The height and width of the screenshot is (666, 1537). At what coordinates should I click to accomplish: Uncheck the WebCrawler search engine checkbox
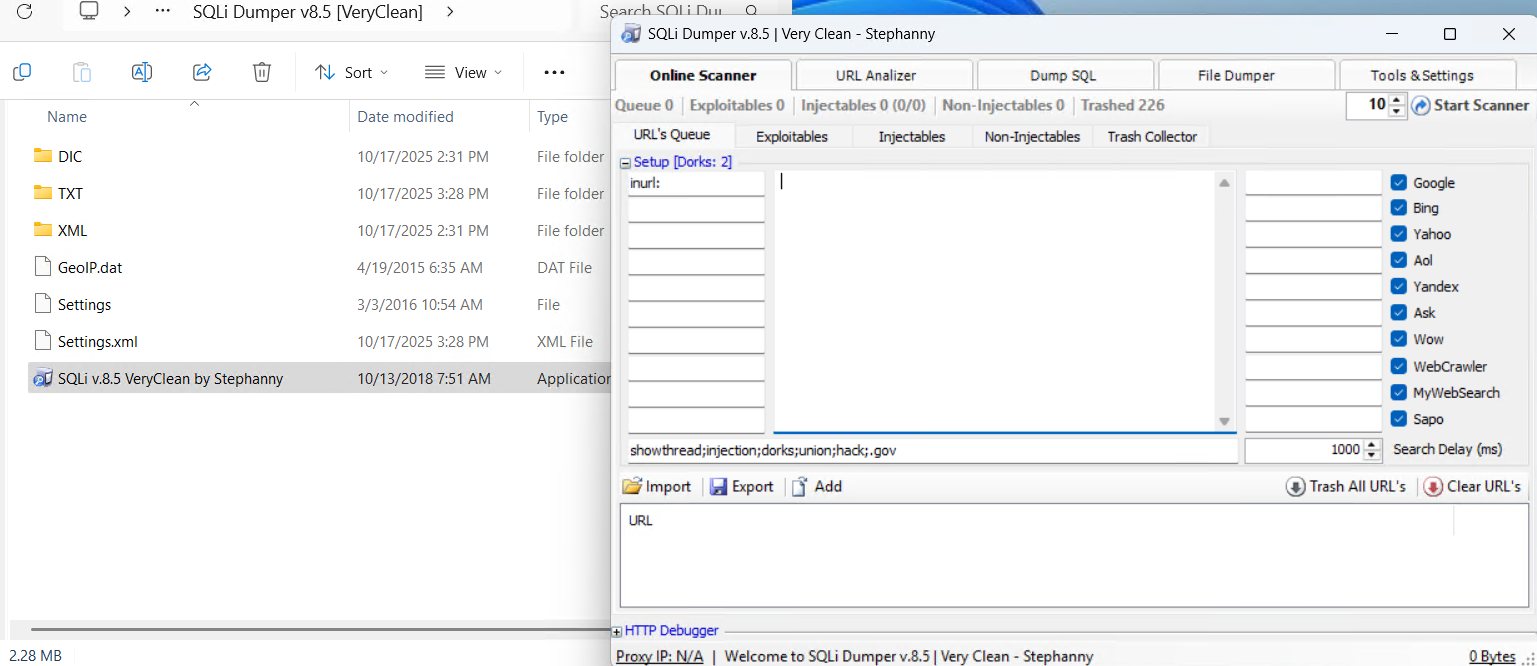click(x=1399, y=366)
